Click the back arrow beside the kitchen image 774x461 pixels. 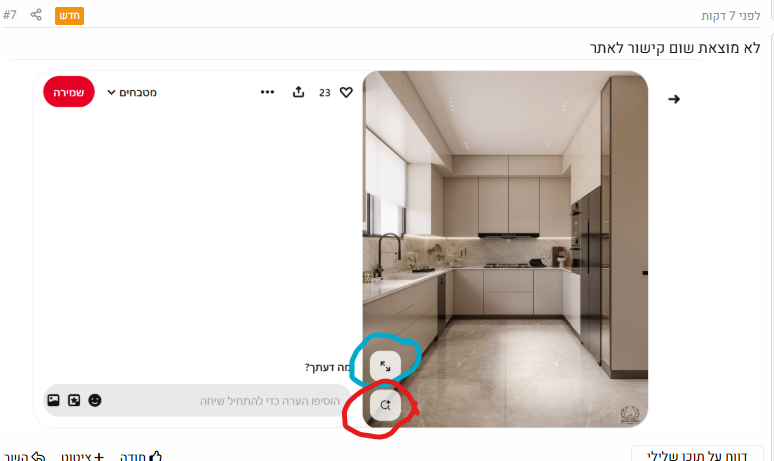click(674, 99)
